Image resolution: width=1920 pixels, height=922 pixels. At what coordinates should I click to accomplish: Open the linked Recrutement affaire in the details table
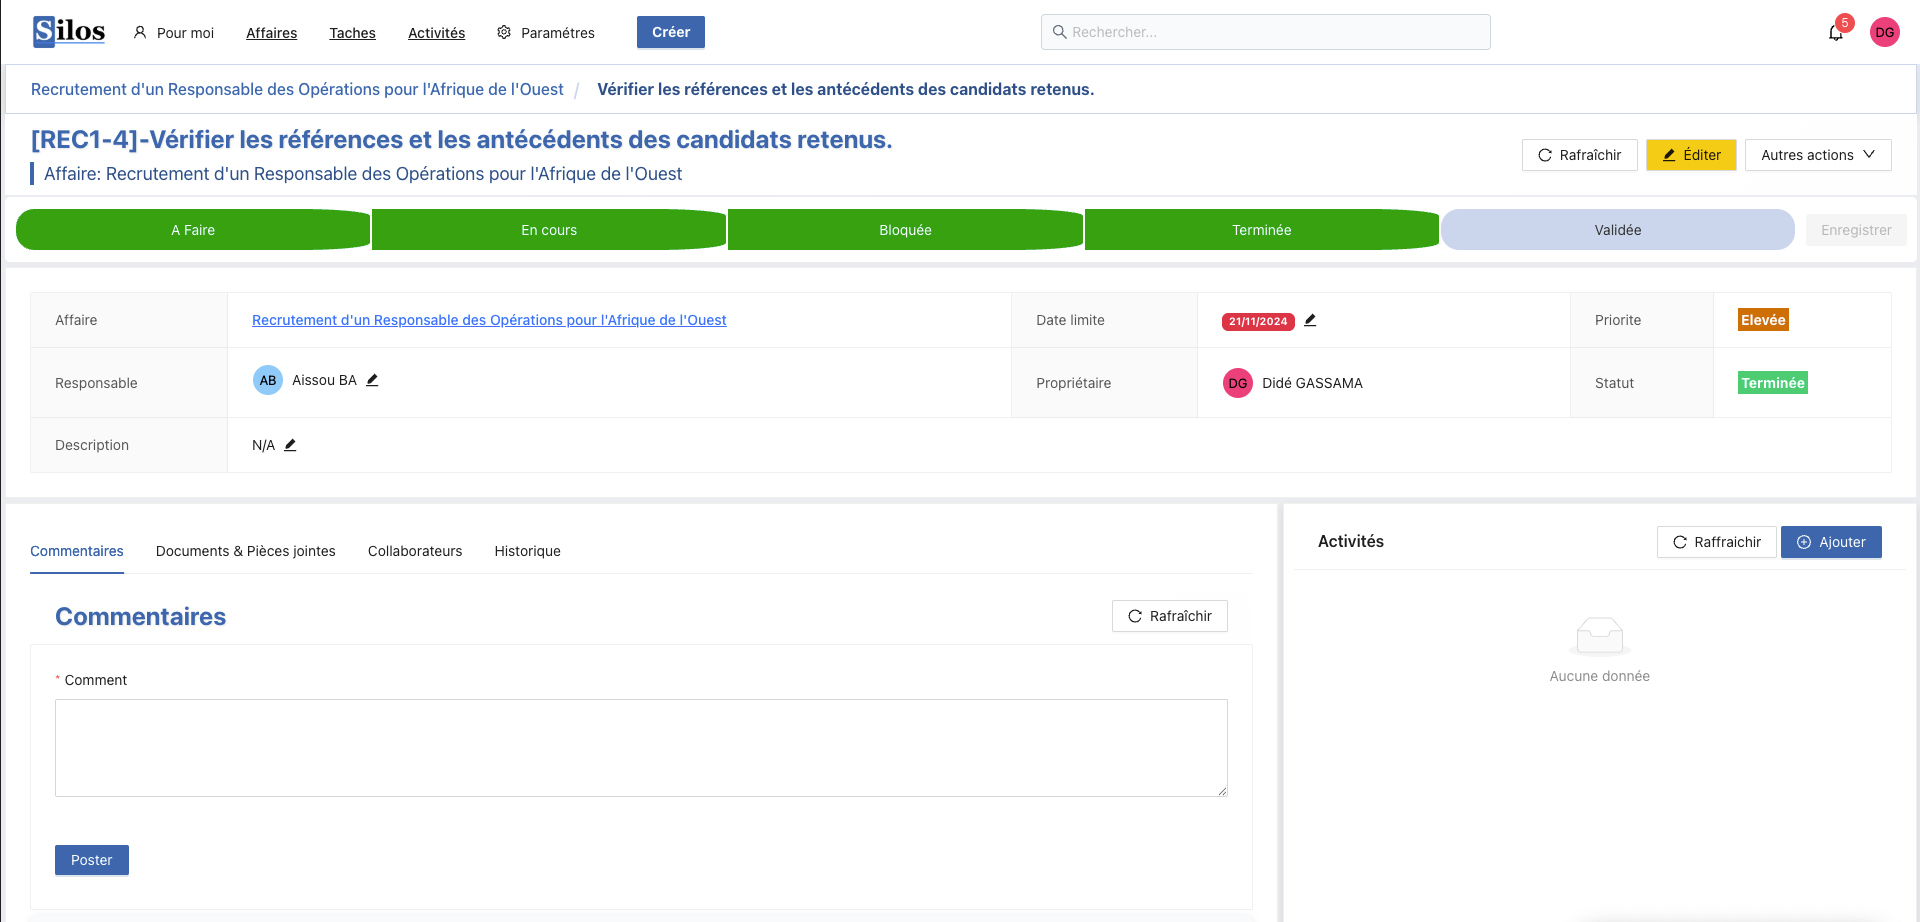pos(489,320)
